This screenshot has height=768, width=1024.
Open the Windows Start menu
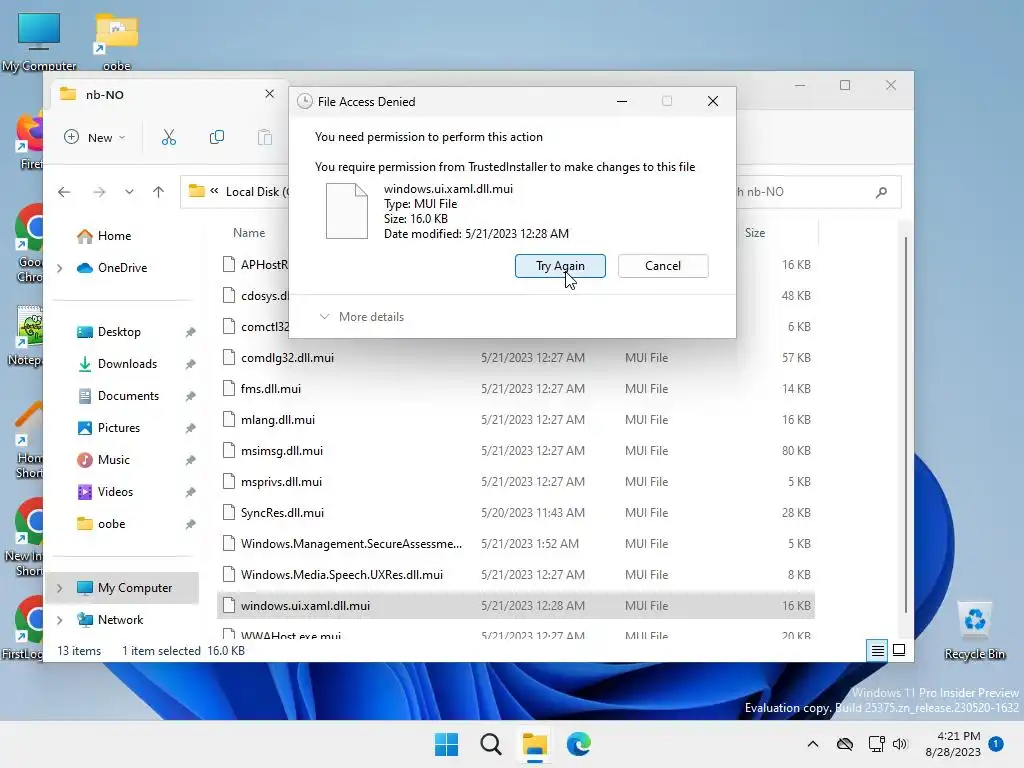446,744
